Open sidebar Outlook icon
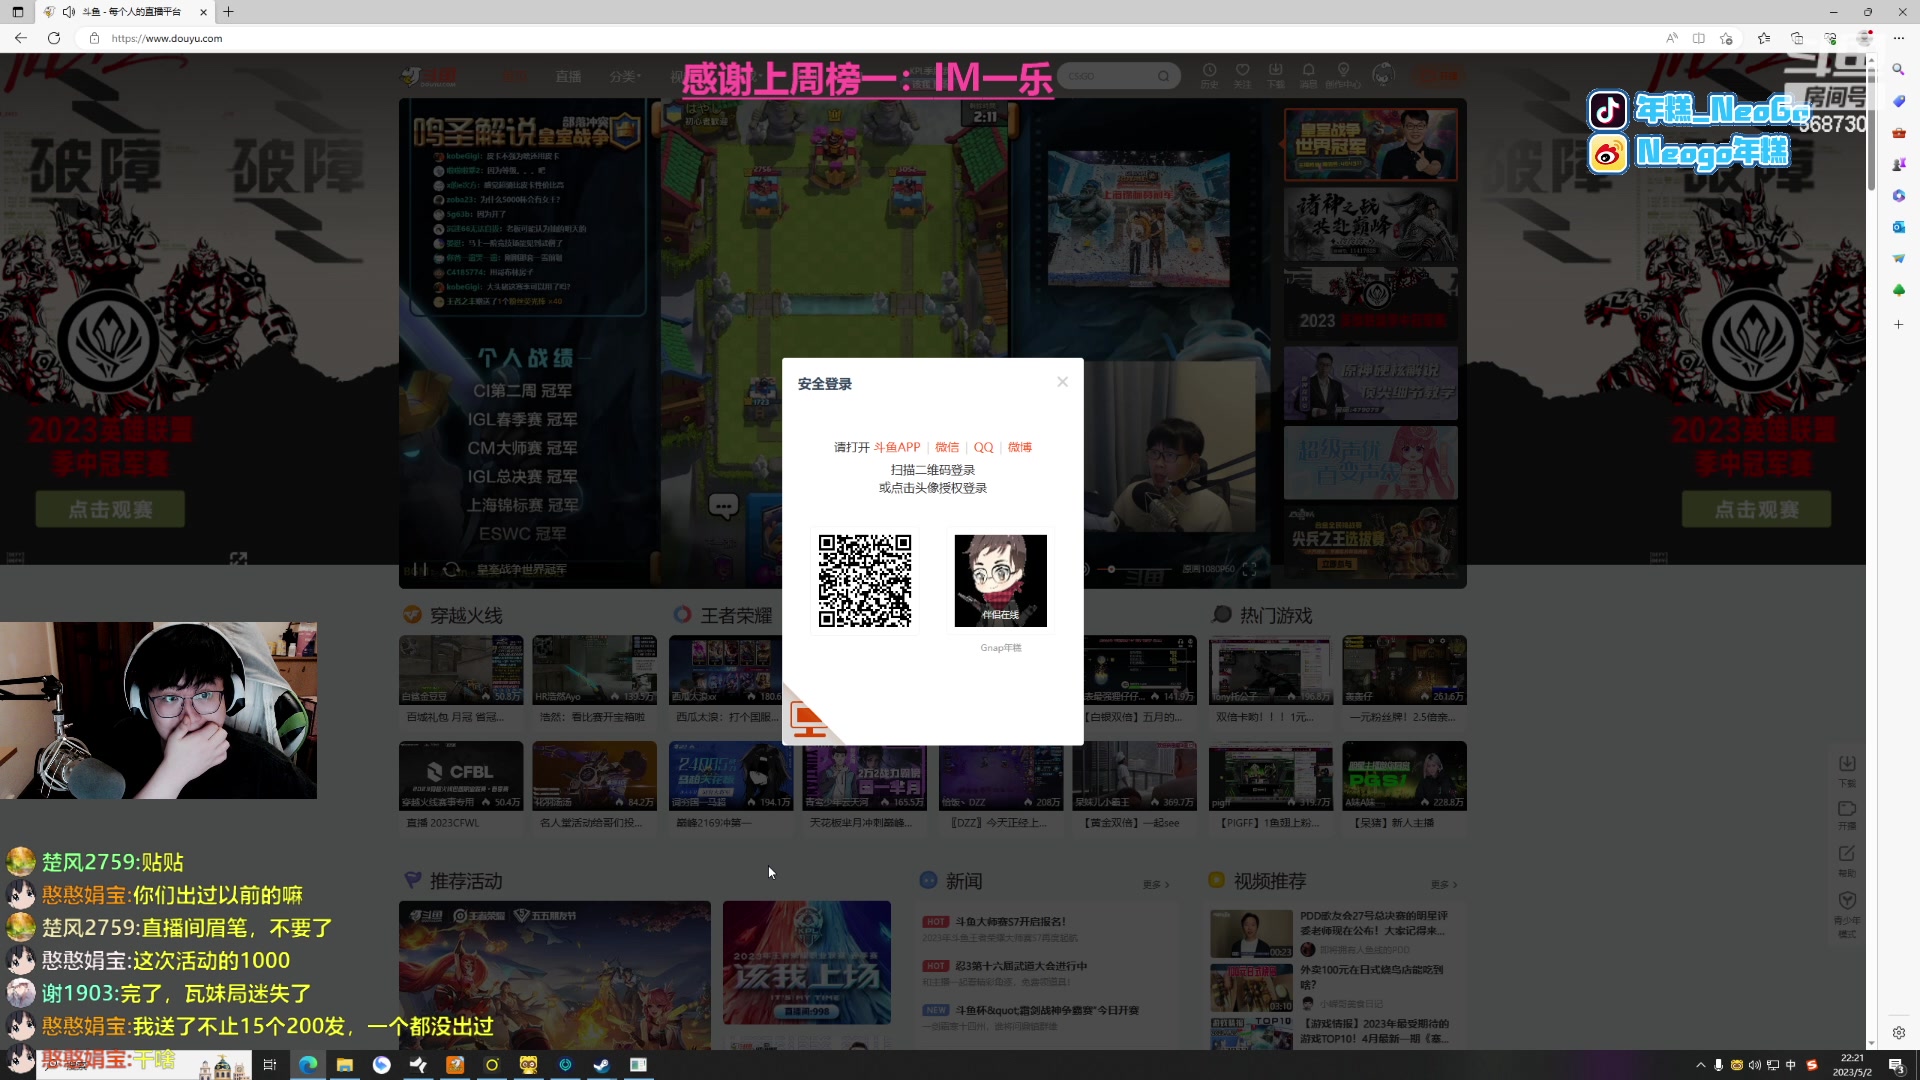Image resolution: width=1920 pixels, height=1080 pixels. [1898, 227]
